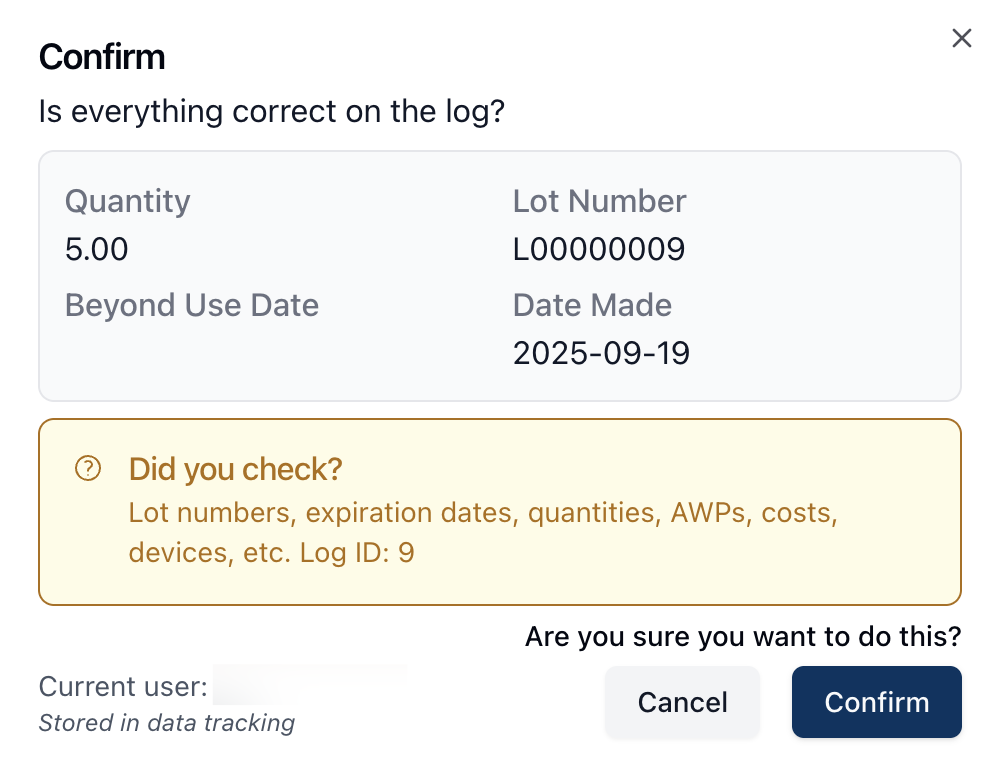
Task: Click the 'Are you sure' prompt text
Action: [743, 636]
